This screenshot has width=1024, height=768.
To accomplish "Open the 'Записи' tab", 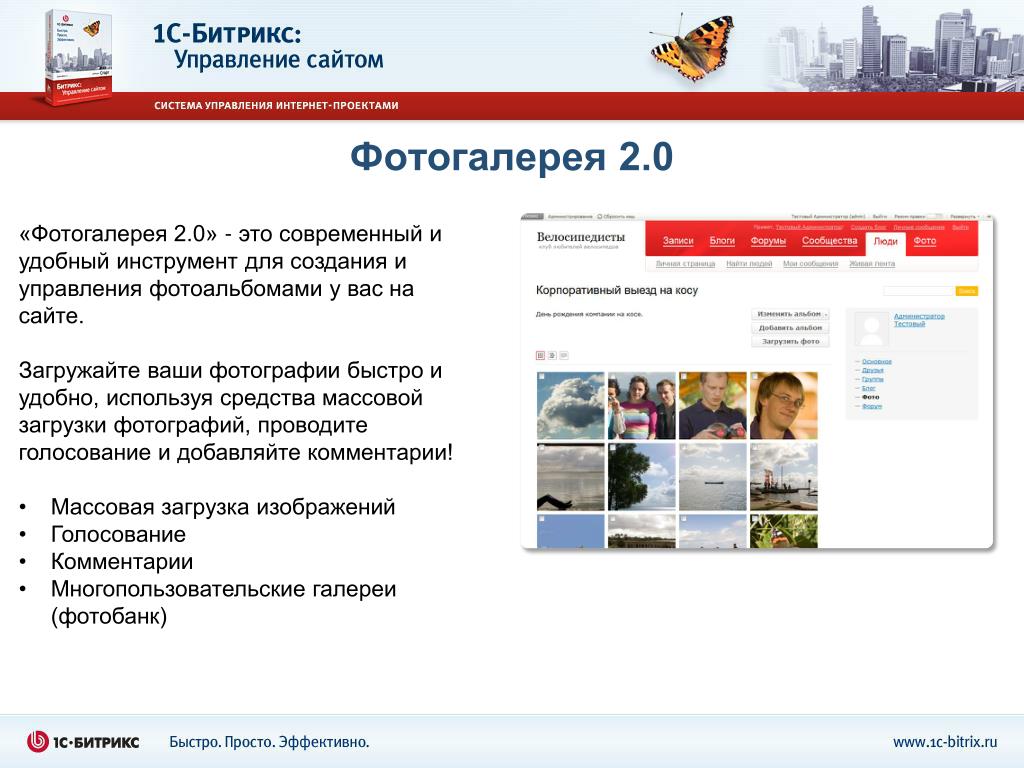I will pyautogui.click(x=678, y=241).
